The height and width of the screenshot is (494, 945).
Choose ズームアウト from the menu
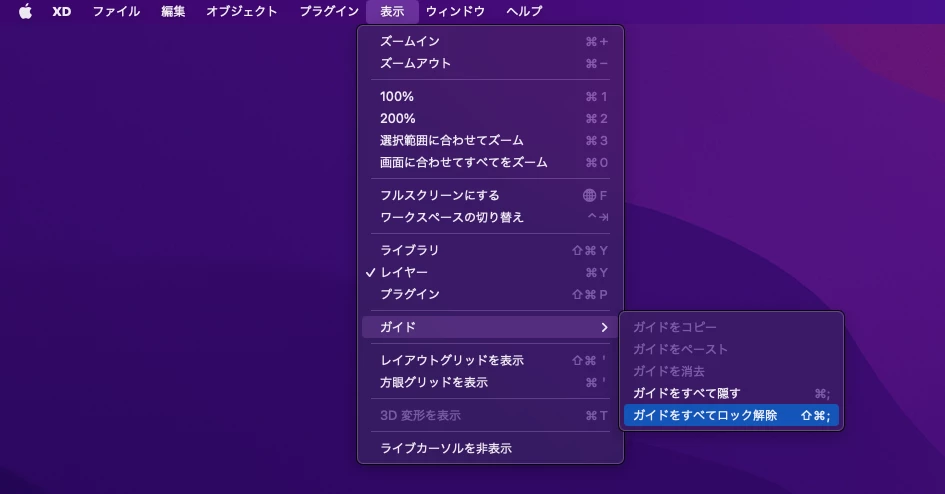click(491, 63)
